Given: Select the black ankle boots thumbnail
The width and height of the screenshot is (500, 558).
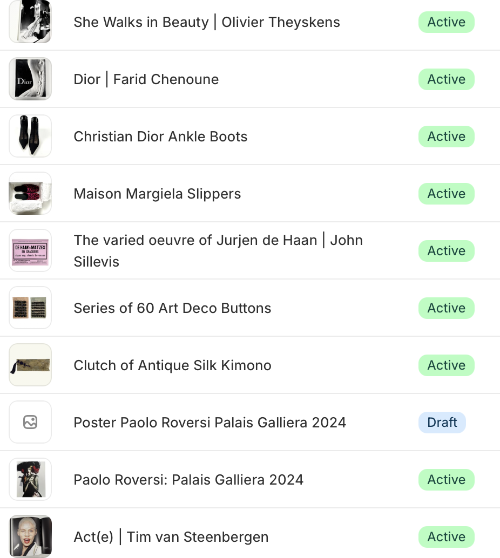Looking at the screenshot, I should (x=30, y=136).
